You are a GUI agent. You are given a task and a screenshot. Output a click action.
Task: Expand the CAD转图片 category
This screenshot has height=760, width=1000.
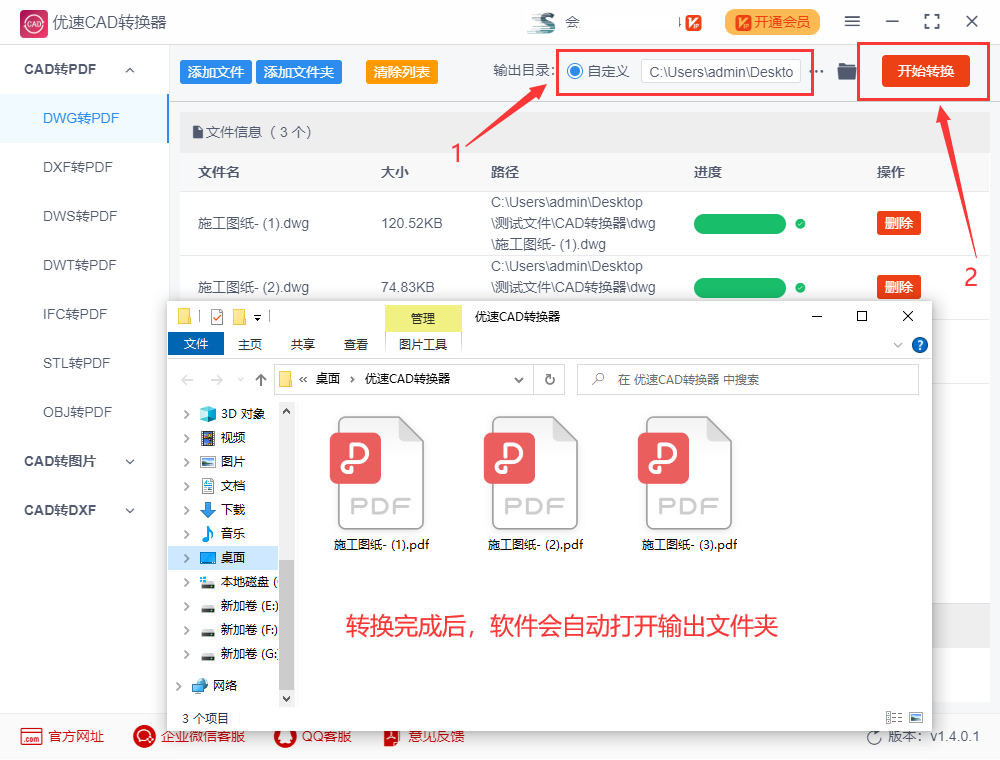pos(130,461)
